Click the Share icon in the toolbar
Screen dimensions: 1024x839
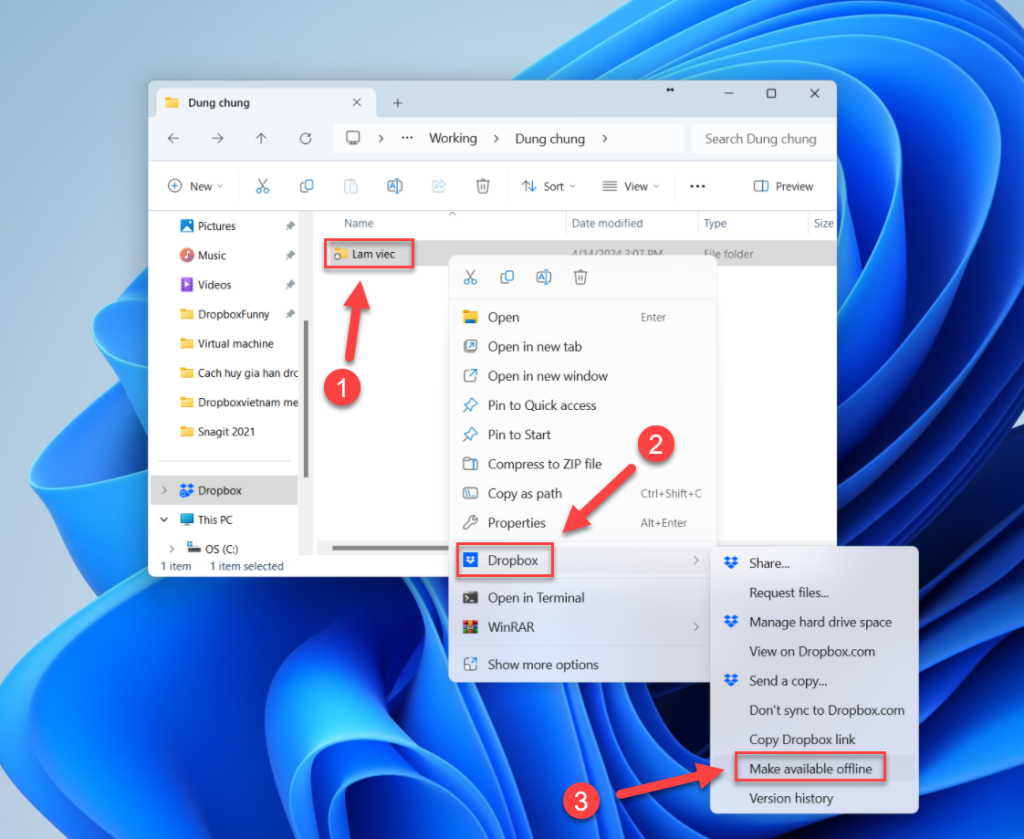[x=438, y=186]
